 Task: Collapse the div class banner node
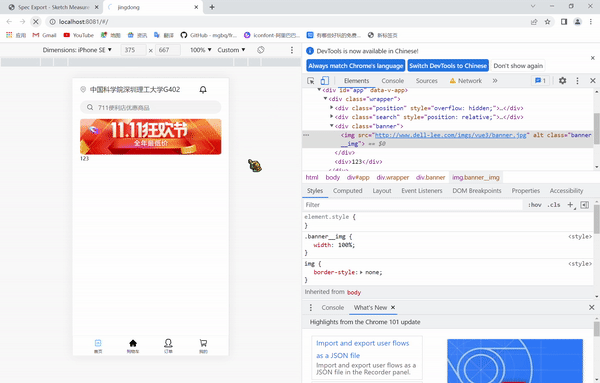tap(332, 125)
